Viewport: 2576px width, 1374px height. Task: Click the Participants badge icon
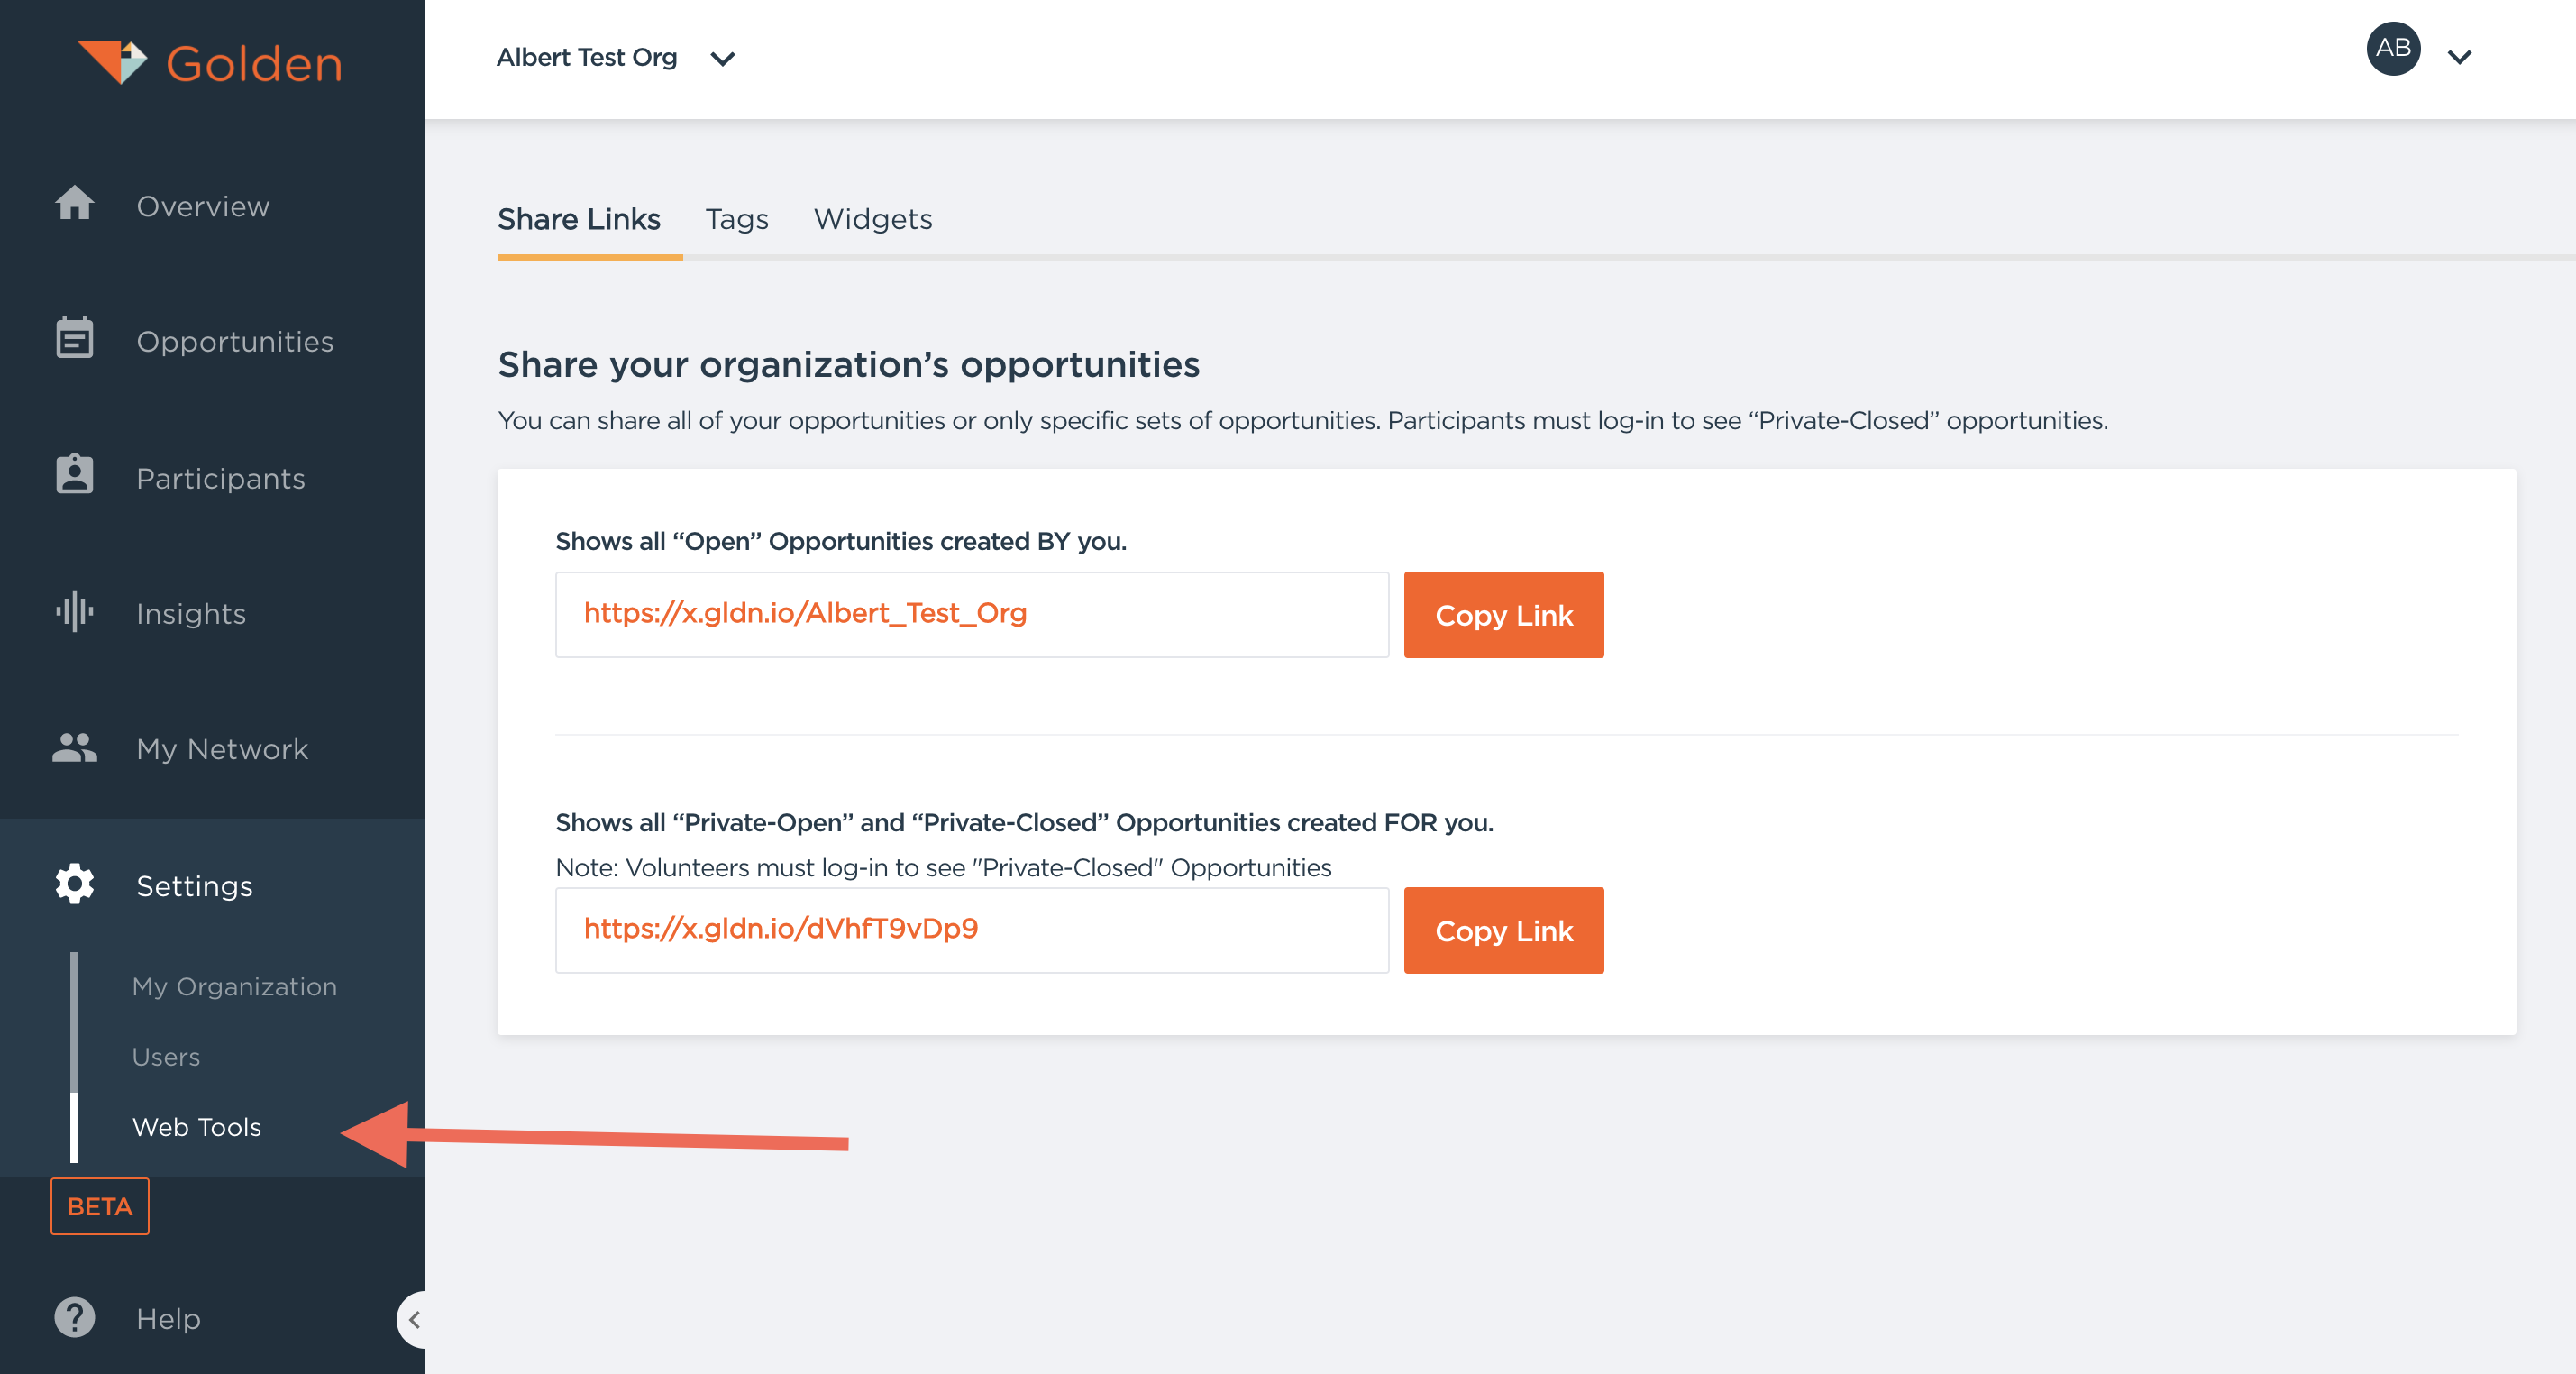(74, 475)
